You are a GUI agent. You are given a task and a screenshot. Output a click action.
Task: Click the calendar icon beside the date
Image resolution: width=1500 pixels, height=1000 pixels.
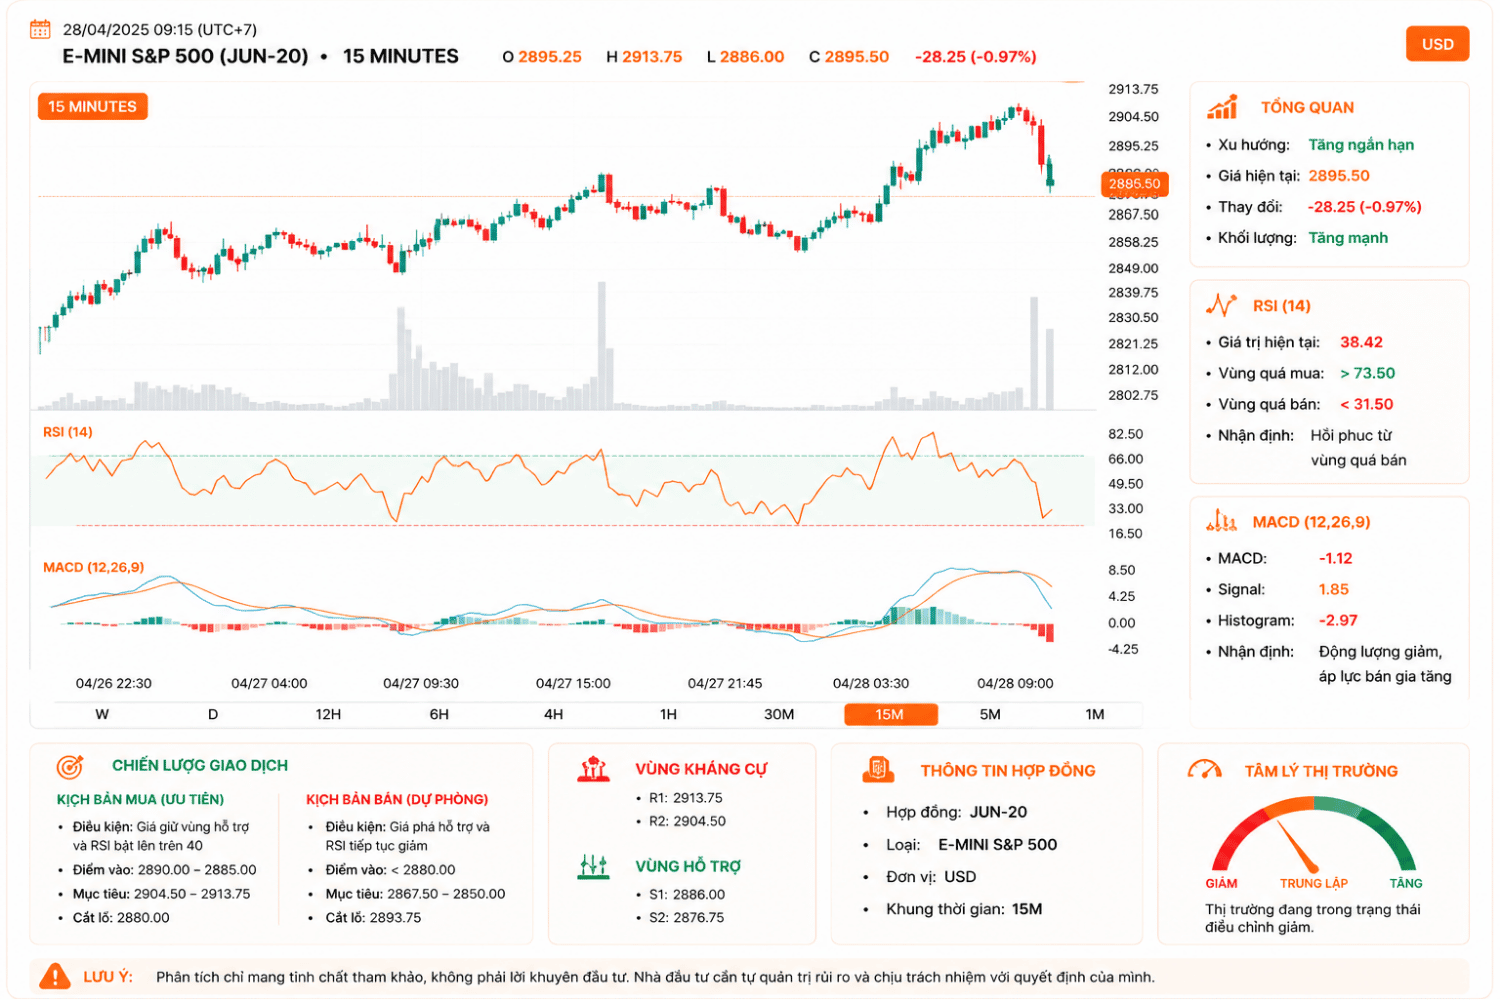[x=40, y=29]
